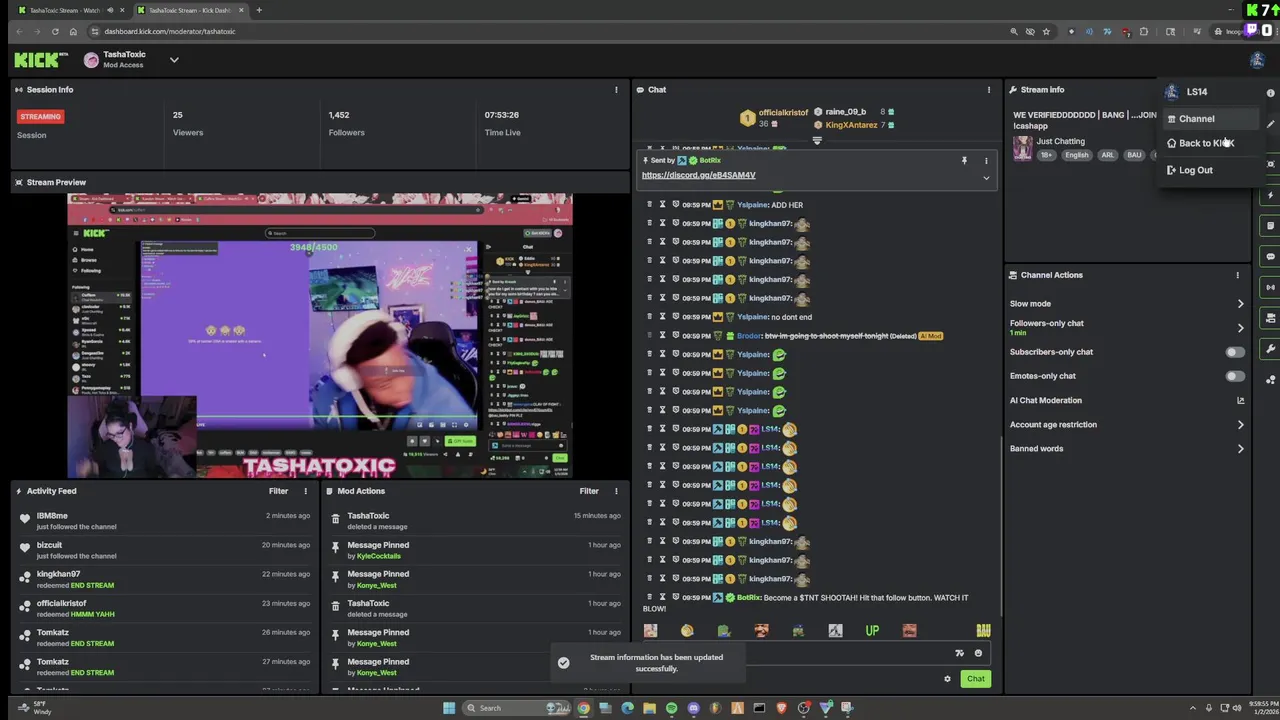Open the emote picker in chat input
1280x720 pixels.
(x=978, y=653)
